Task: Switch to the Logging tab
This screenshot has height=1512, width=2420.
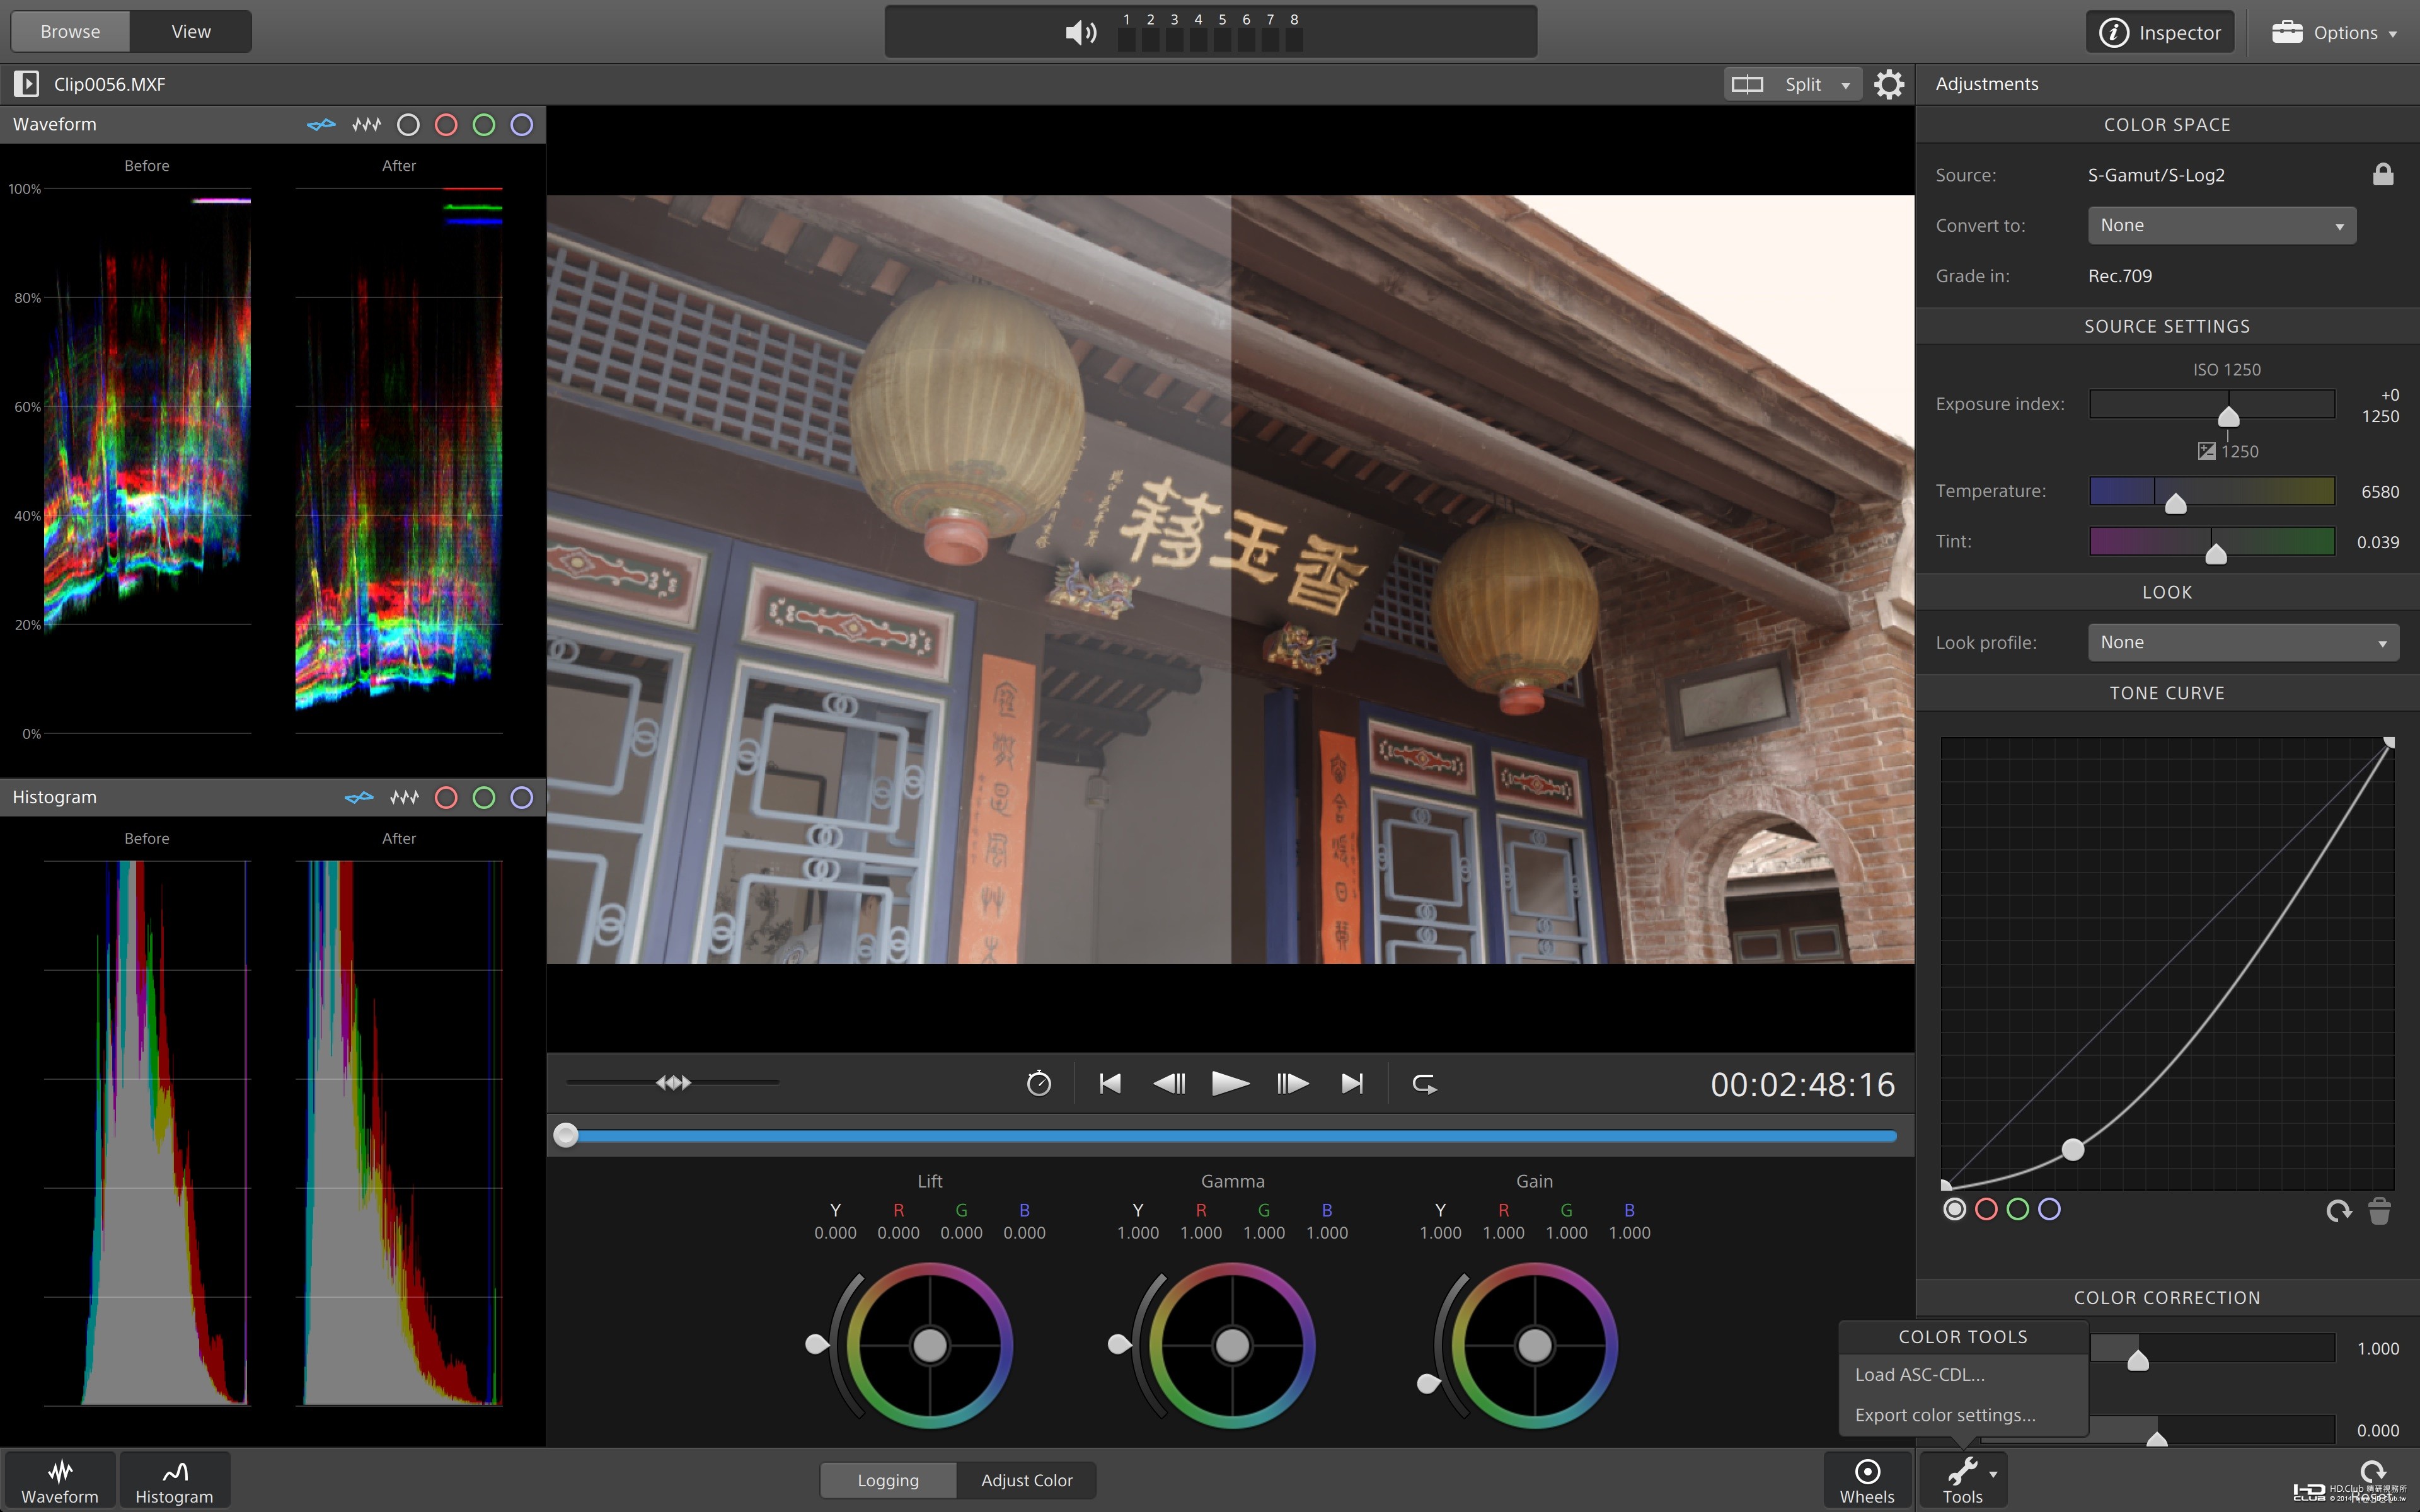Action: [x=888, y=1481]
